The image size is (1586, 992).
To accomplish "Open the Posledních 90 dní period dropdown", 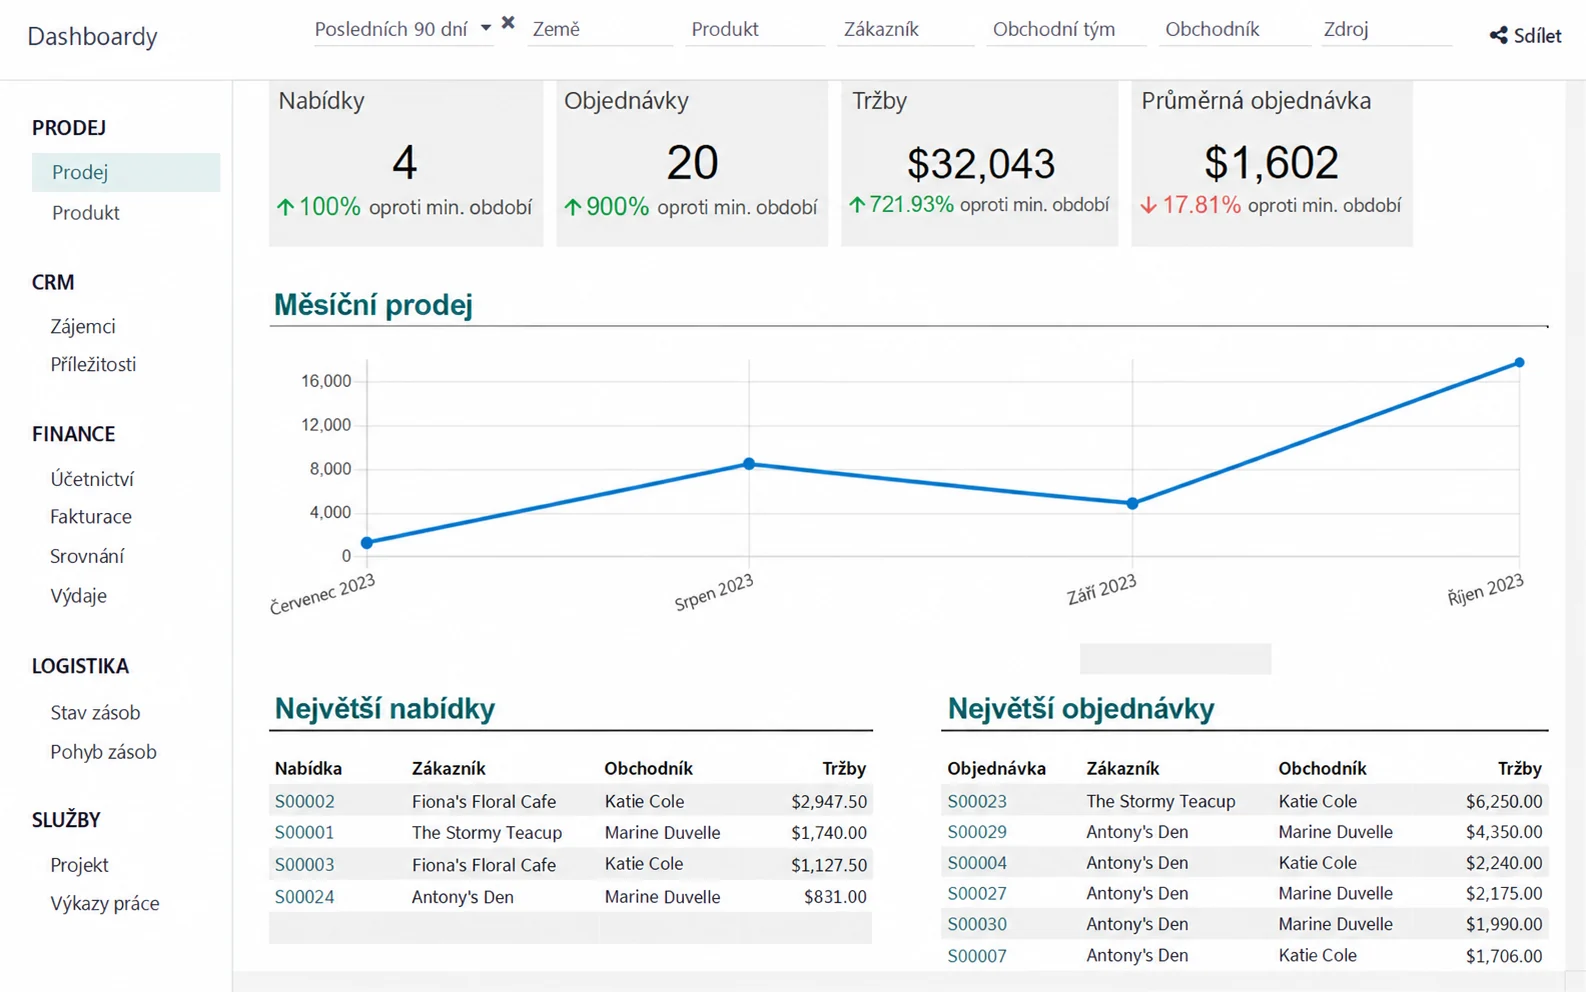I will tap(403, 30).
